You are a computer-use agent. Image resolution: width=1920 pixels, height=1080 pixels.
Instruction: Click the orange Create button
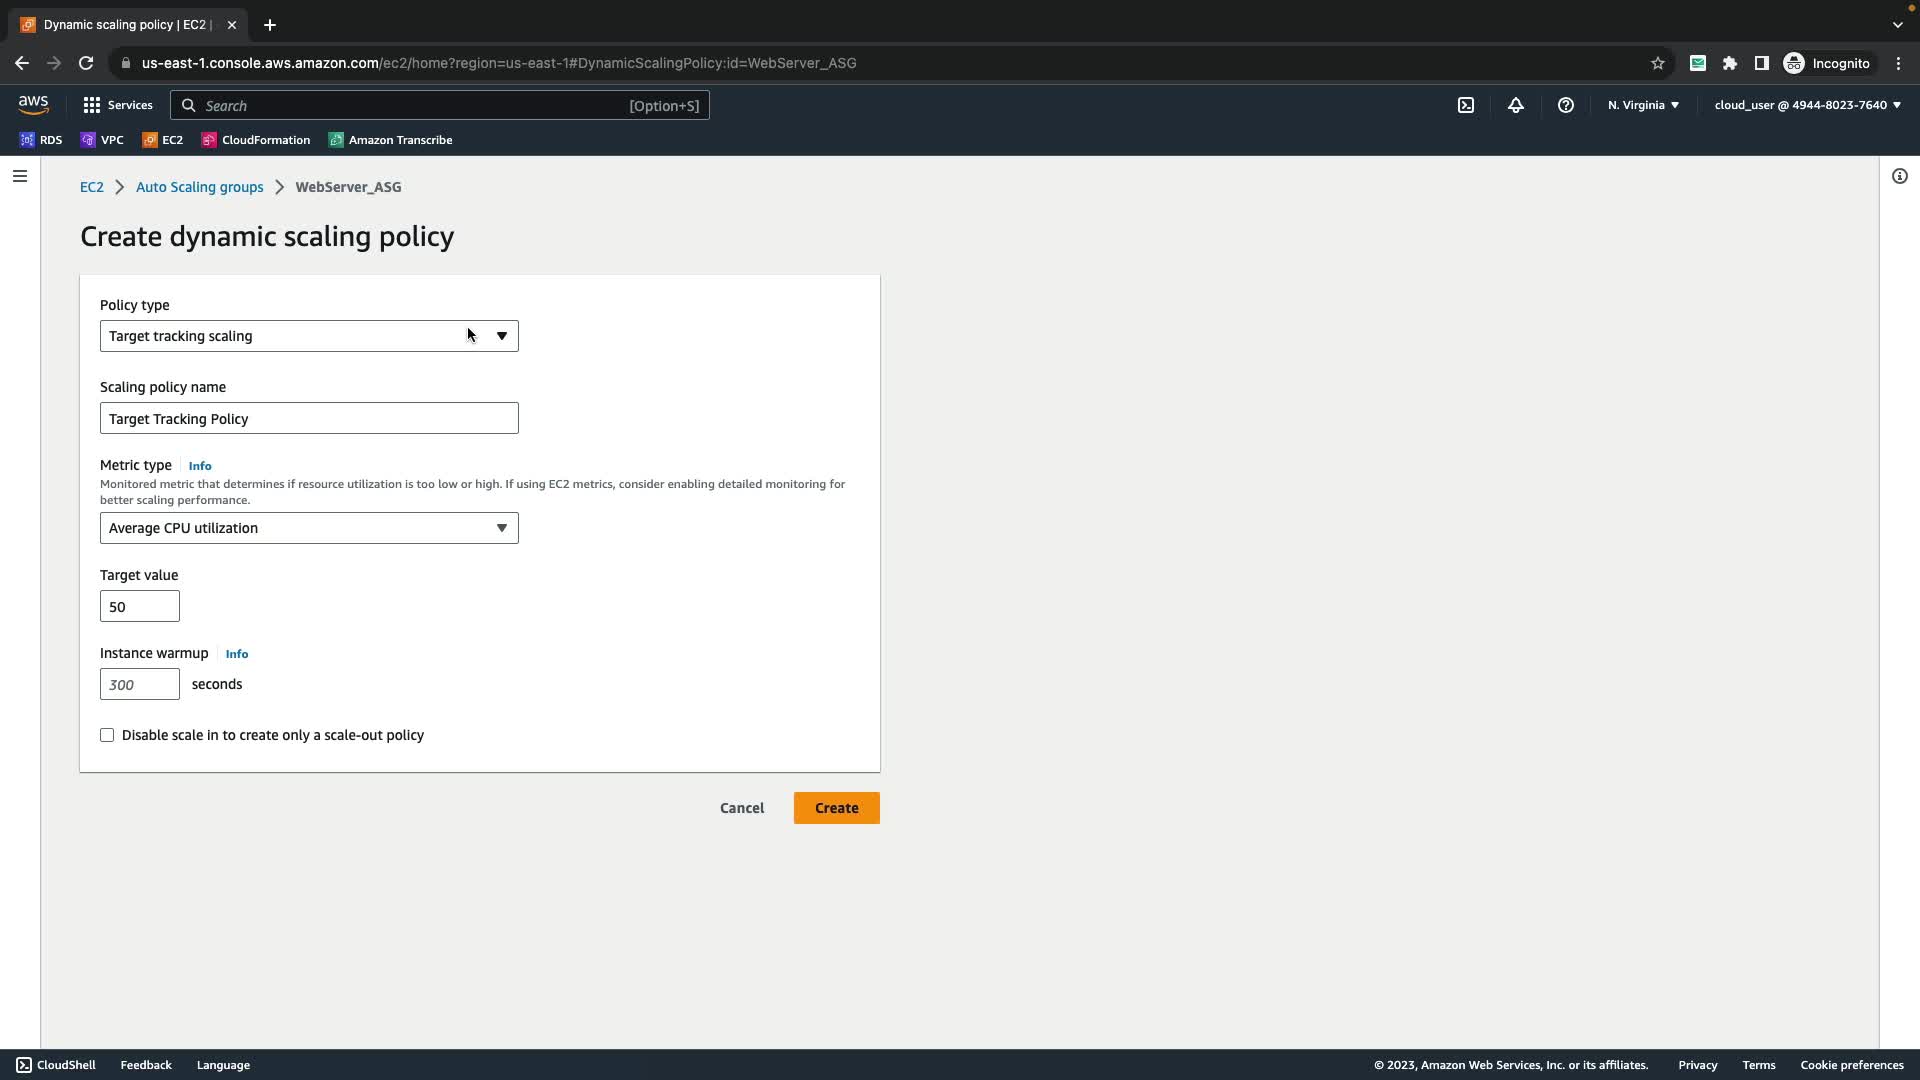pos(836,808)
